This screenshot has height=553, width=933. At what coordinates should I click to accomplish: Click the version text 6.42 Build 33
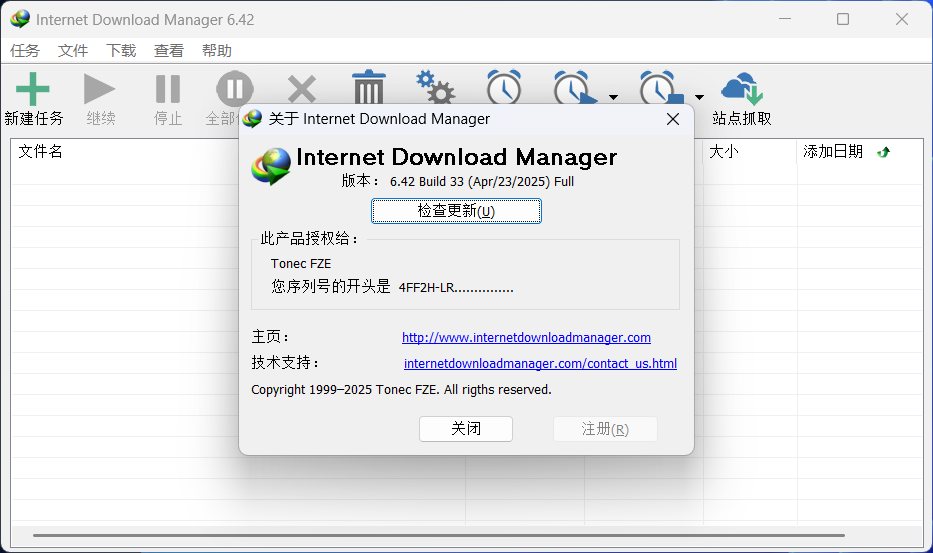point(427,182)
